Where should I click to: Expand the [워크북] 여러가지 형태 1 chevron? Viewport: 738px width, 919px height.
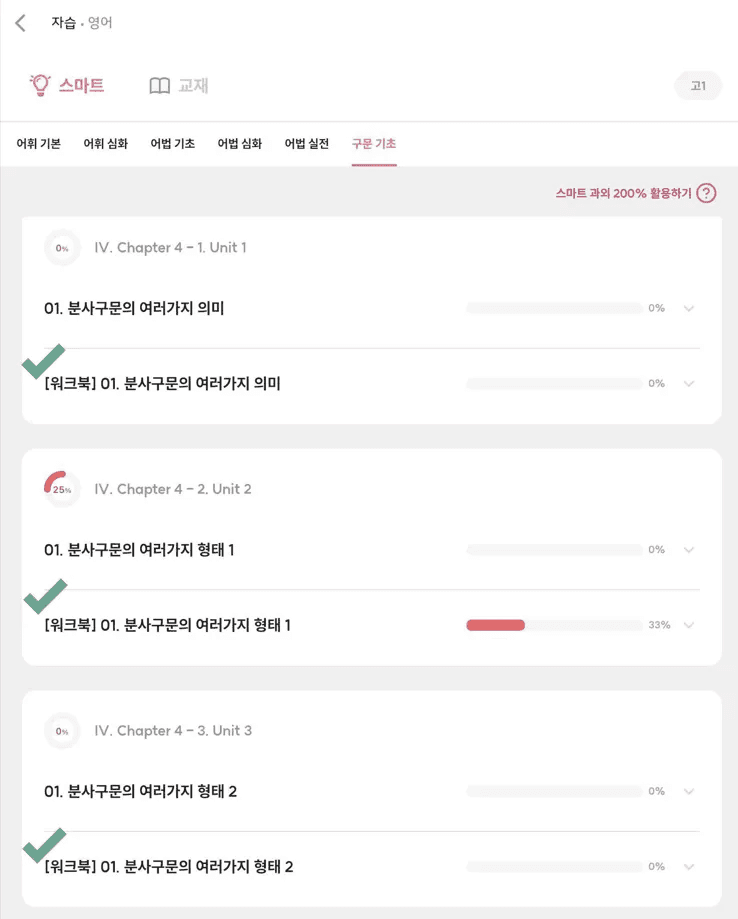[x=688, y=625]
